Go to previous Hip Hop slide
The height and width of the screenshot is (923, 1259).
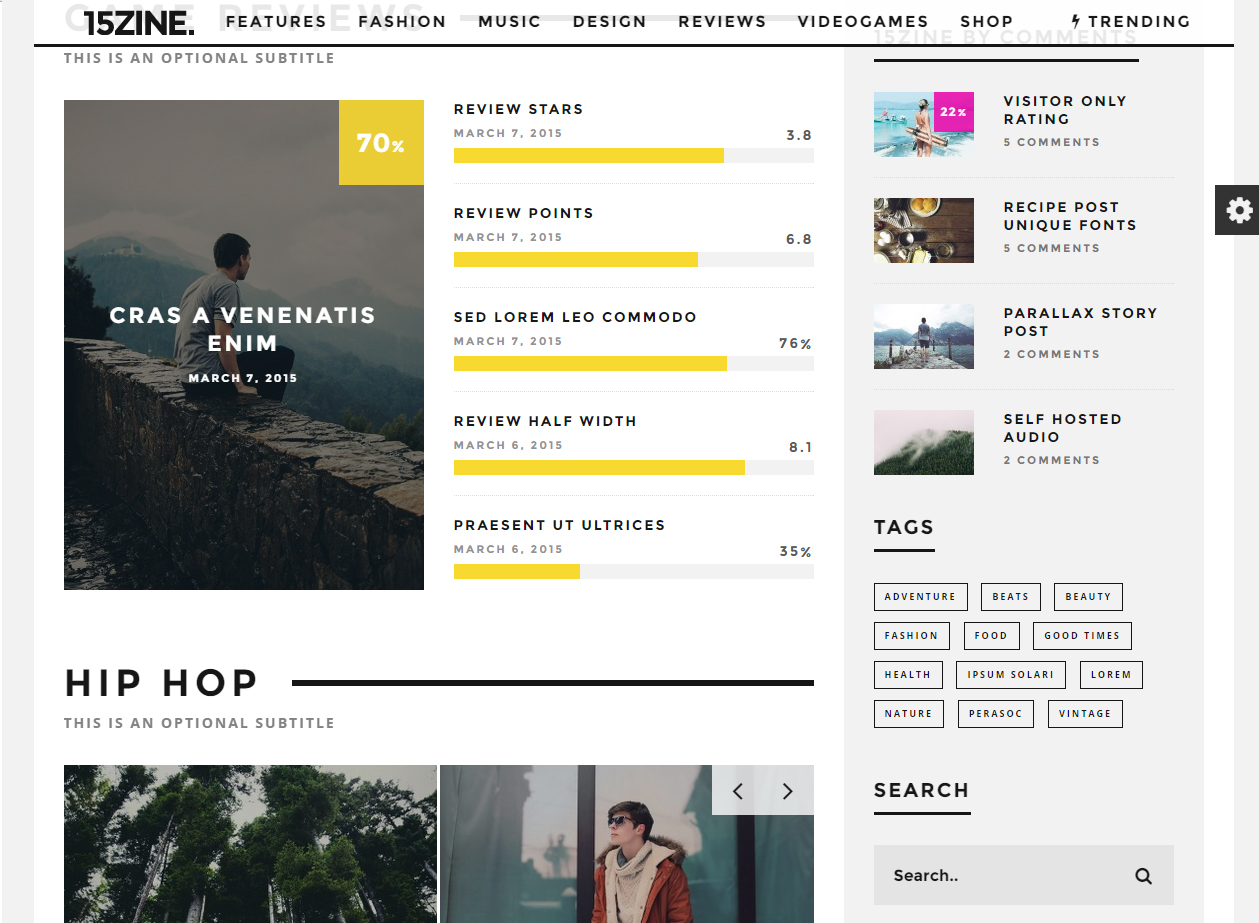(x=738, y=791)
